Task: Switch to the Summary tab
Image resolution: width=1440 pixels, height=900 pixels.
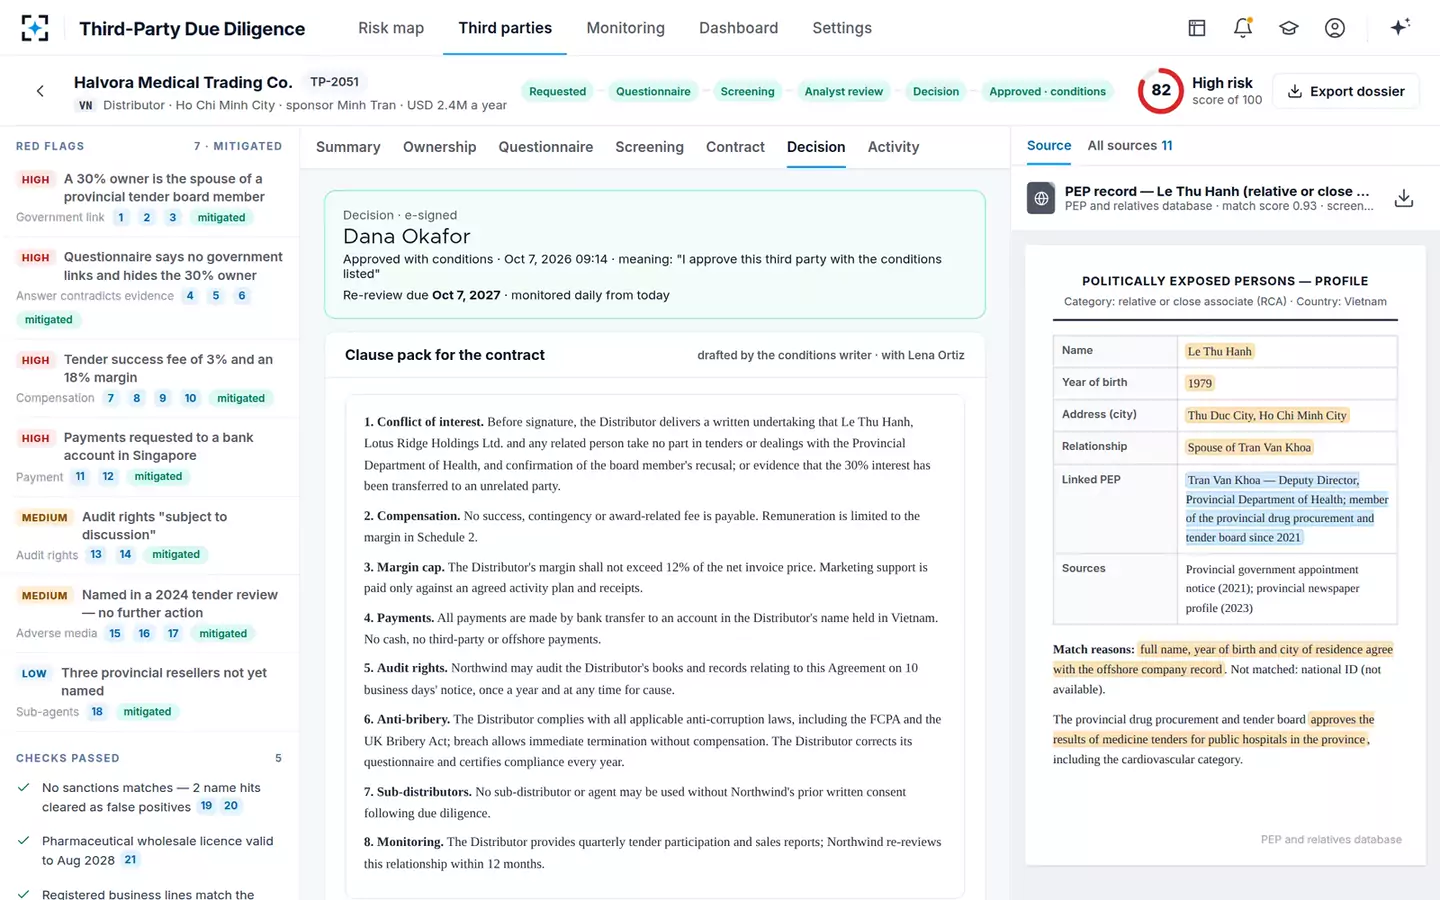Action: pyautogui.click(x=348, y=147)
